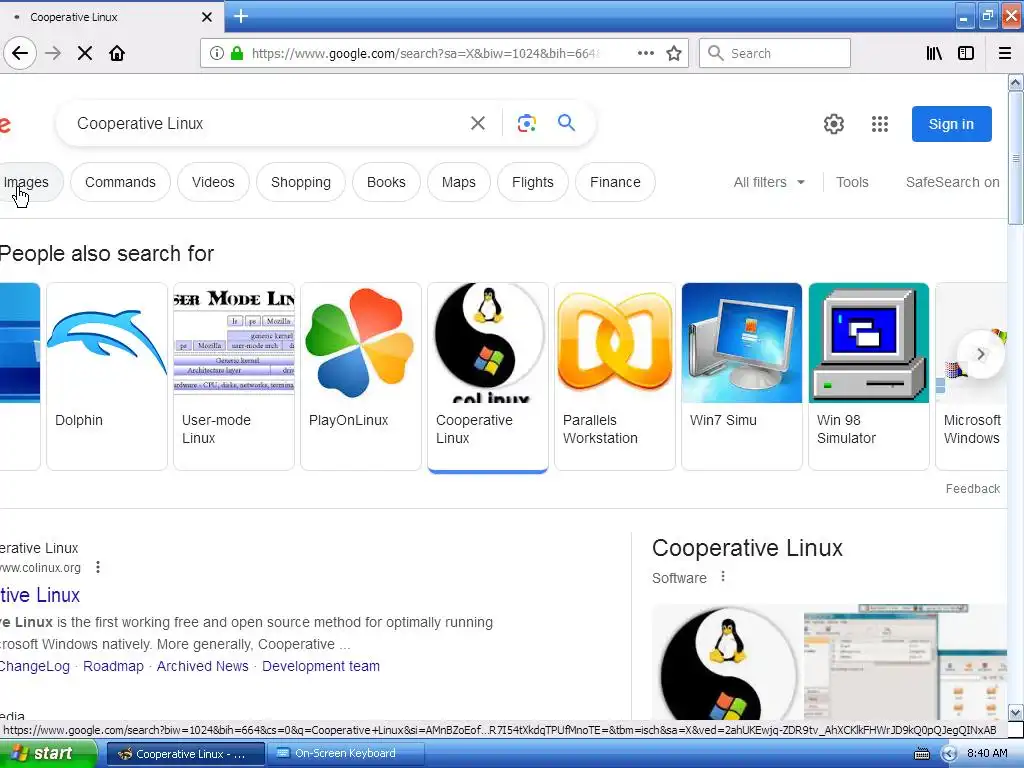Click the page scrollbar up arrow
This screenshot has height=768, width=1024.
point(1015,82)
